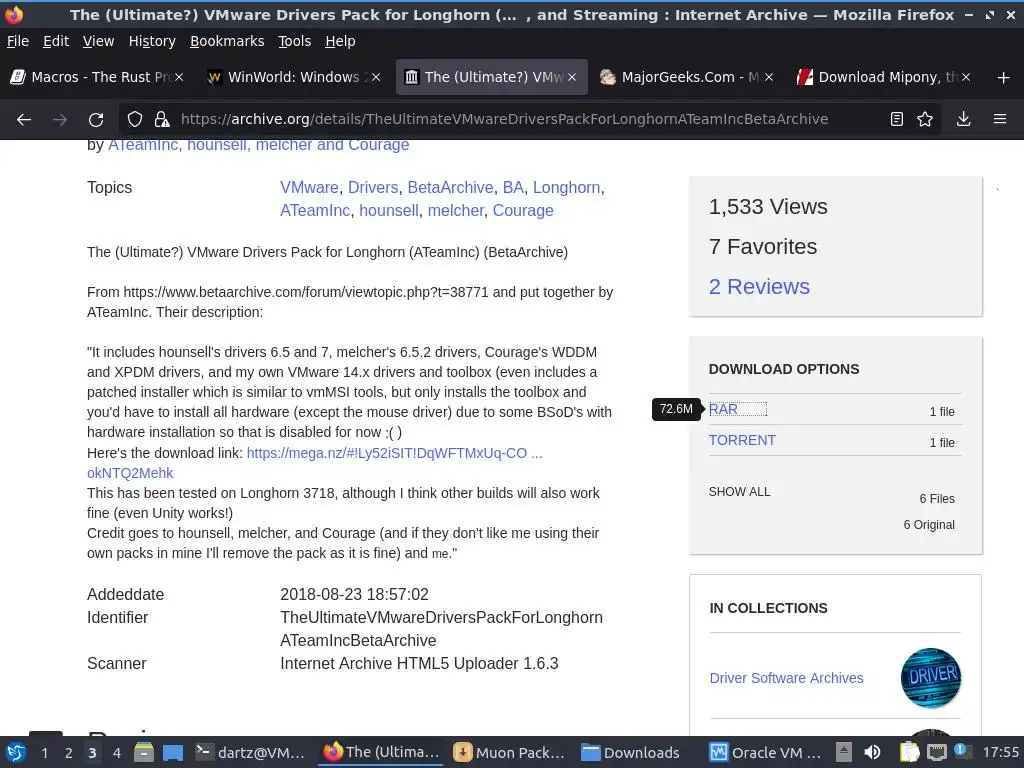Open the hounsell topic link
Screen dimensions: 1024x768
[x=389, y=210]
